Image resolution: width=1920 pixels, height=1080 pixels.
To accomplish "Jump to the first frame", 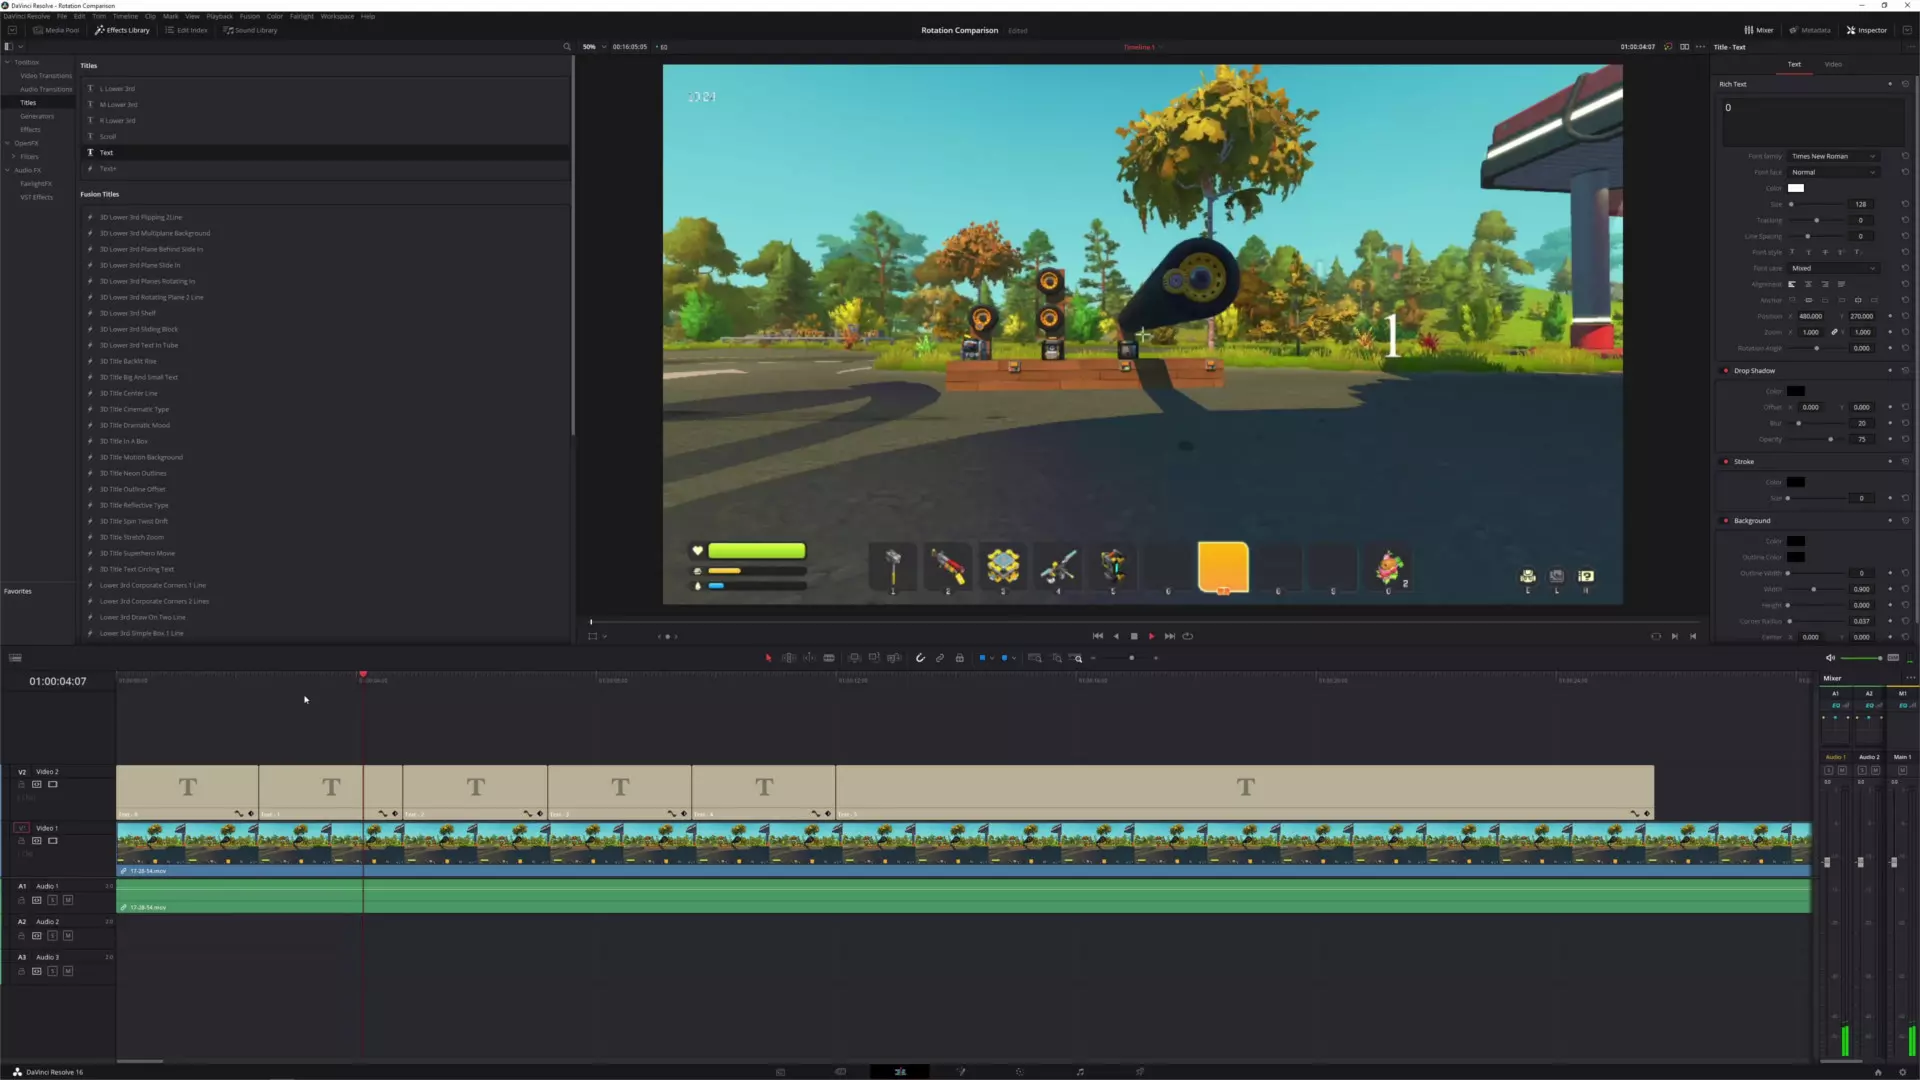I will pos(1098,636).
